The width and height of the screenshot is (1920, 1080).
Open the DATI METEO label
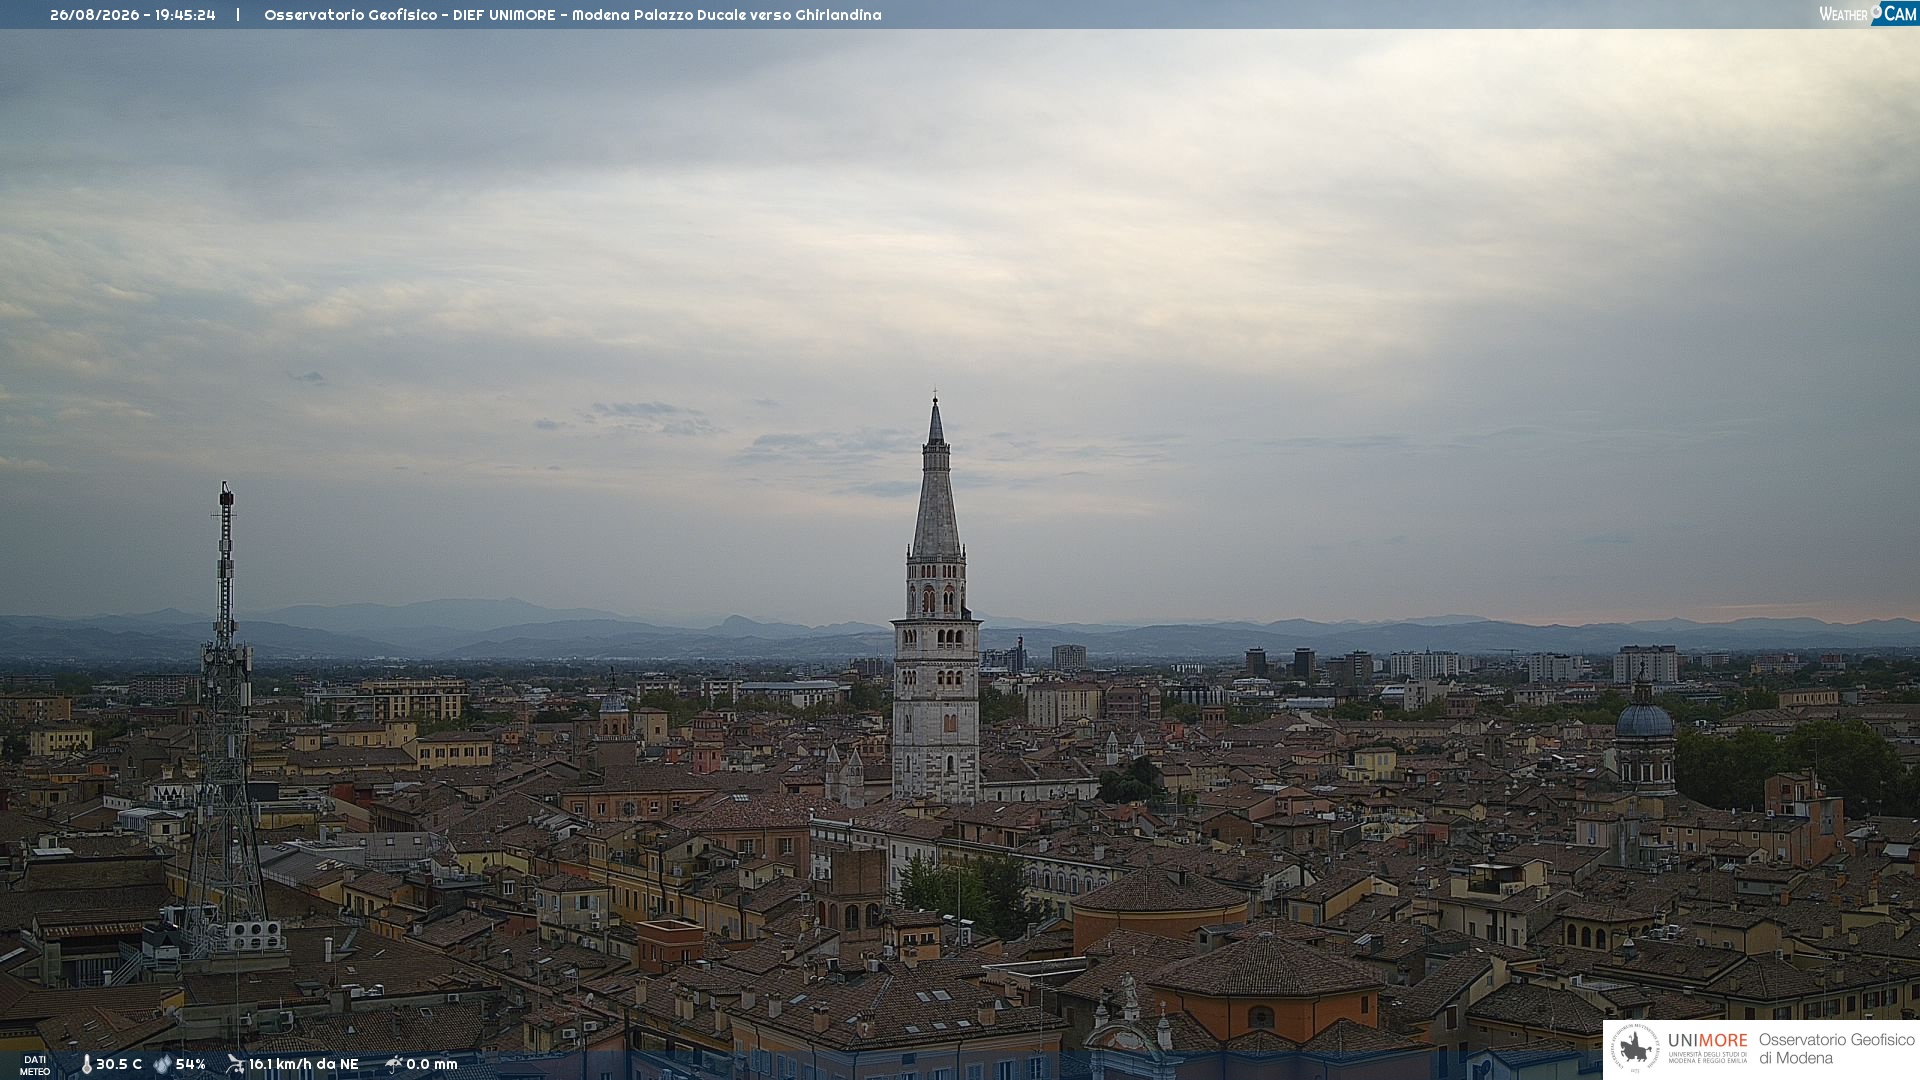pos(35,1065)
